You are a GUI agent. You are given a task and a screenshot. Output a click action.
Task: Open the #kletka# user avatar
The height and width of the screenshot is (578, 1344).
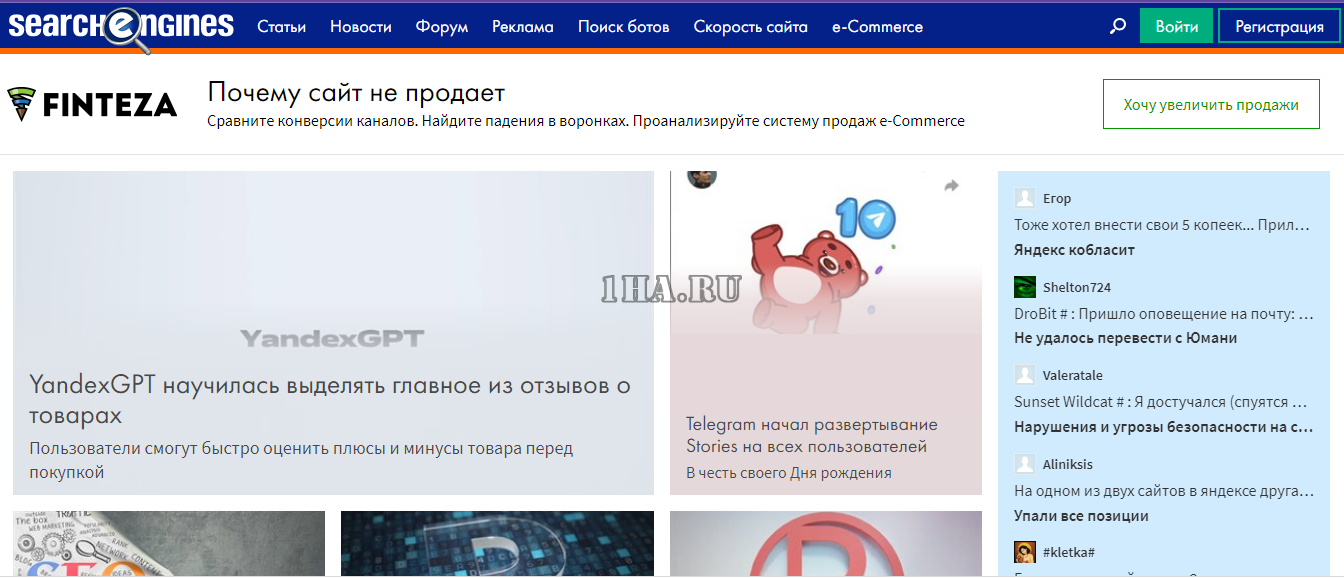point(1025,552)
